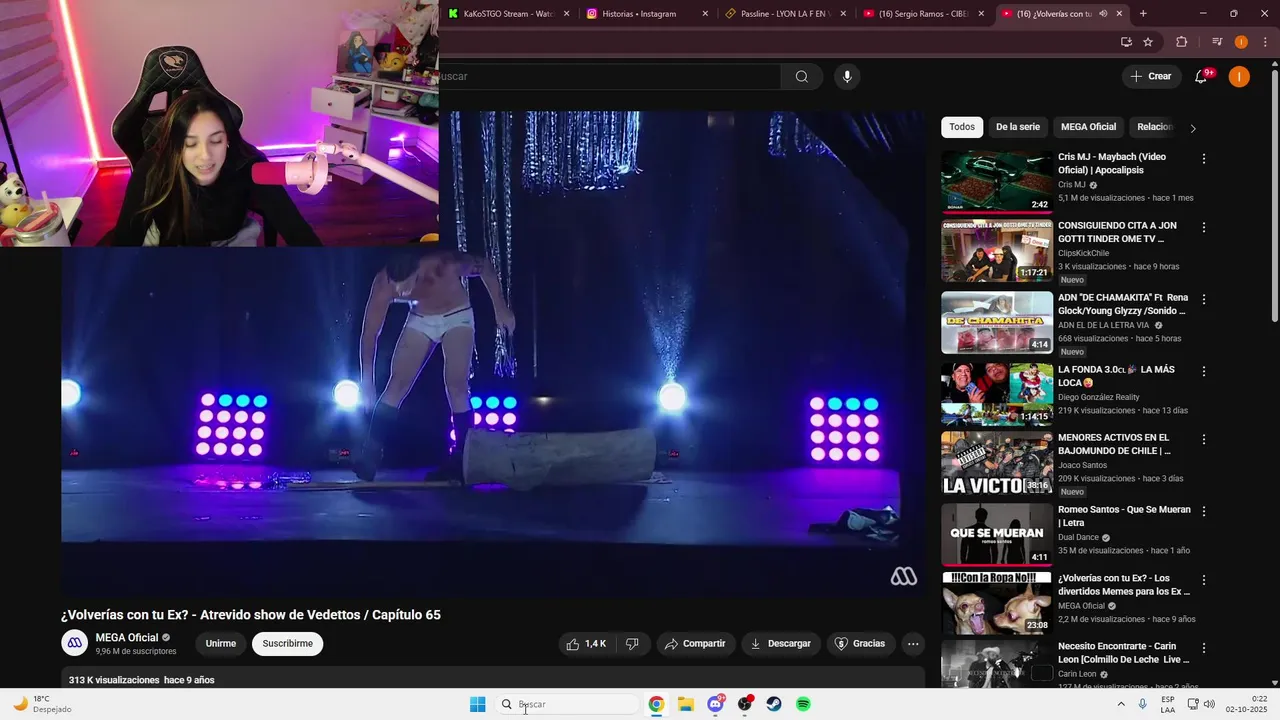
Task: Open Chrome media control icon
Action: click(1217, 42)
